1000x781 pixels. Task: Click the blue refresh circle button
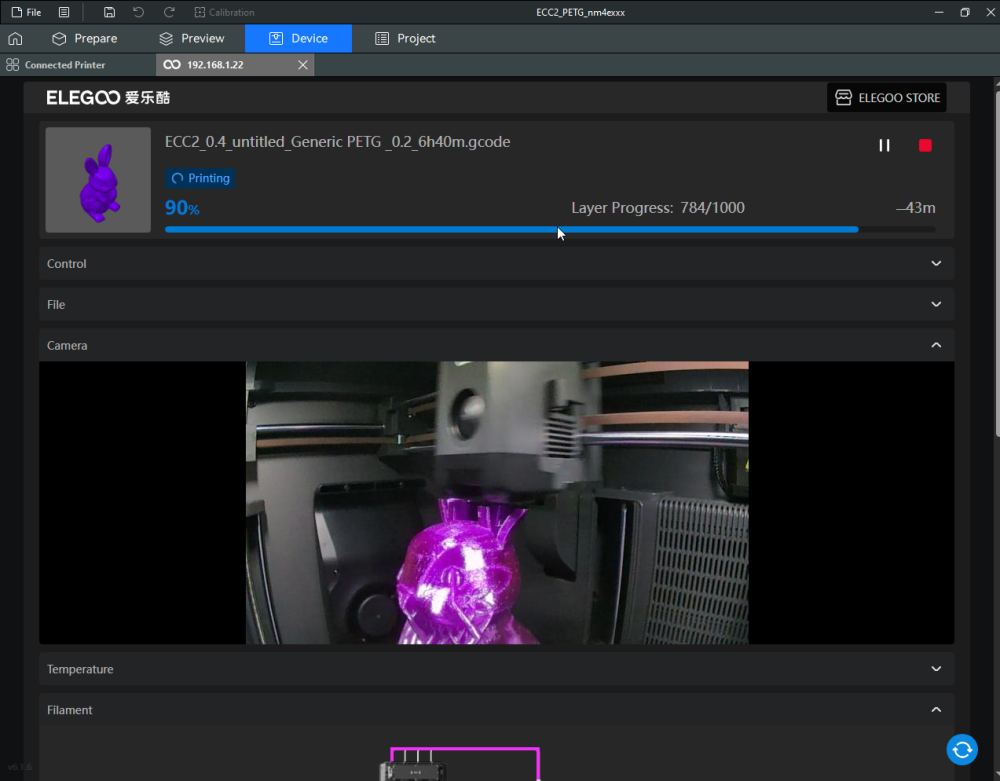pyautogui.click(x=962, y=749)
